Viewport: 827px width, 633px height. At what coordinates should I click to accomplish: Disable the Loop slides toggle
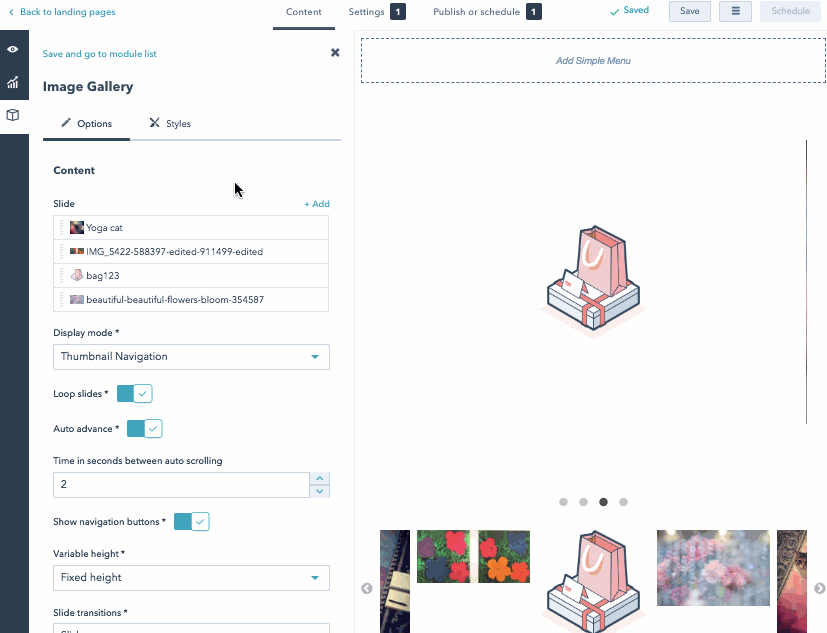[x=134, y=394]
